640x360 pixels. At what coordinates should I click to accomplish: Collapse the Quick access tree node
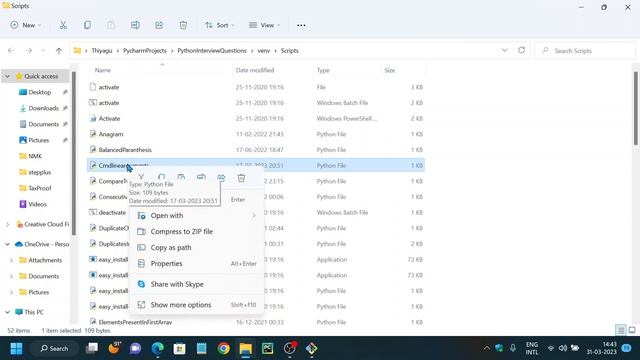7,76
